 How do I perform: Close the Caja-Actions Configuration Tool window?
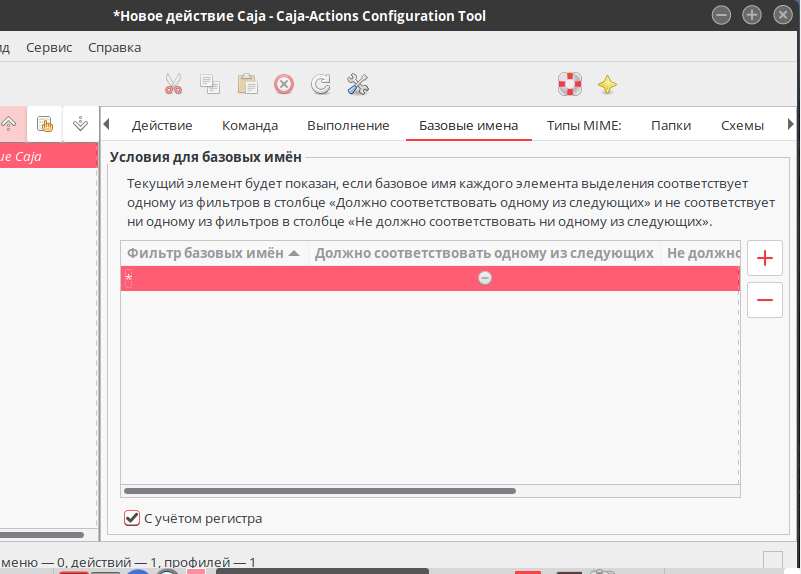[x=783, y=15]
